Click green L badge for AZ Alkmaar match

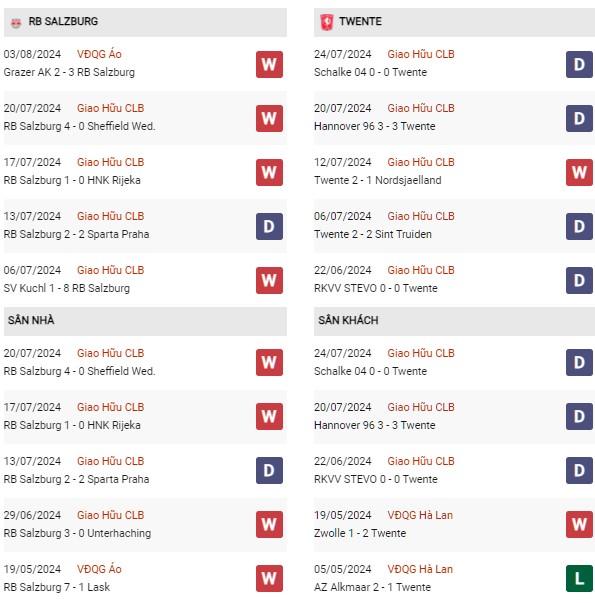click(x=579, y=578)
